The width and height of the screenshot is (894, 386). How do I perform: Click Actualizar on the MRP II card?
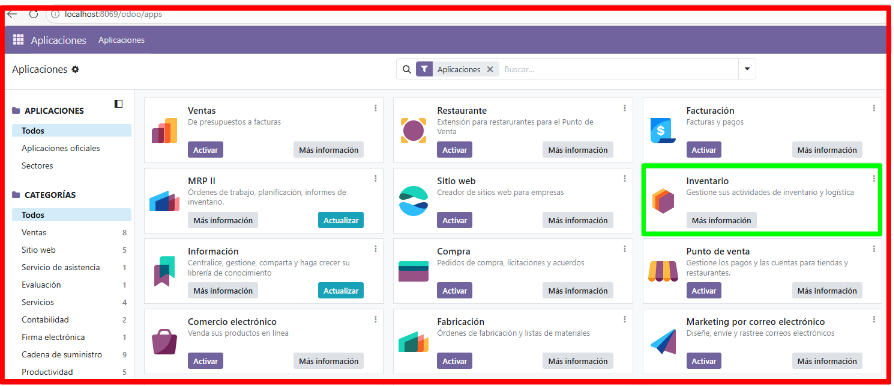[x=341, y=220]
